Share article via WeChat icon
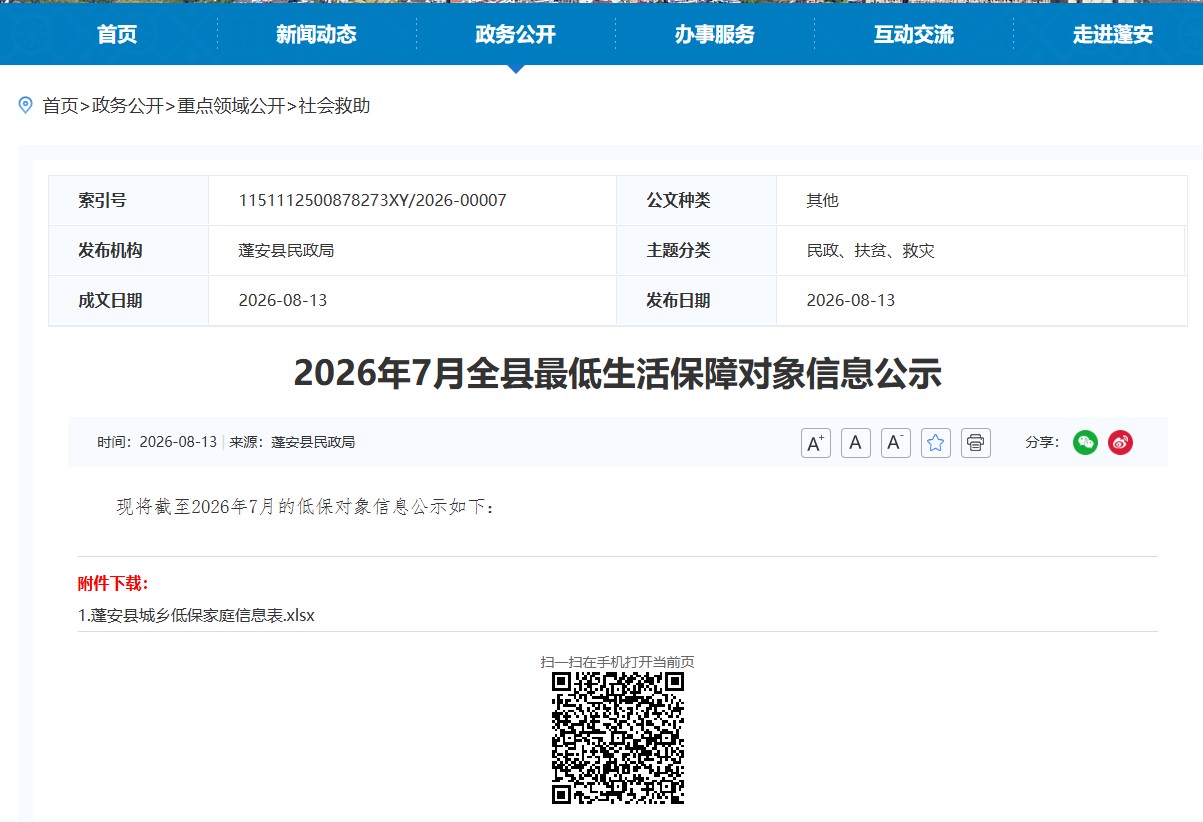 (1086, 442)
